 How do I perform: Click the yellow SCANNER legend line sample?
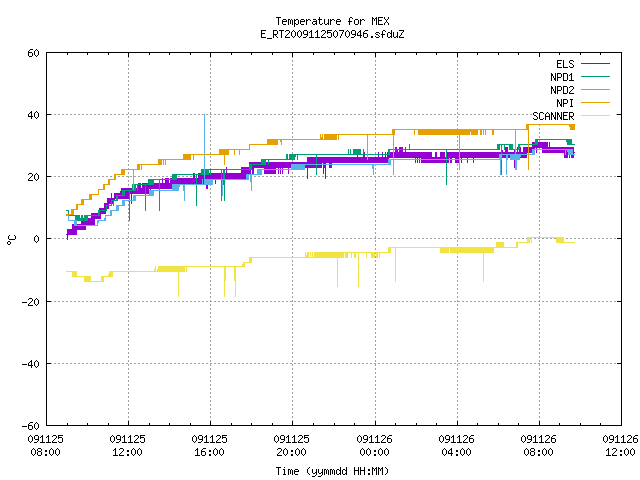click(595, 116)
